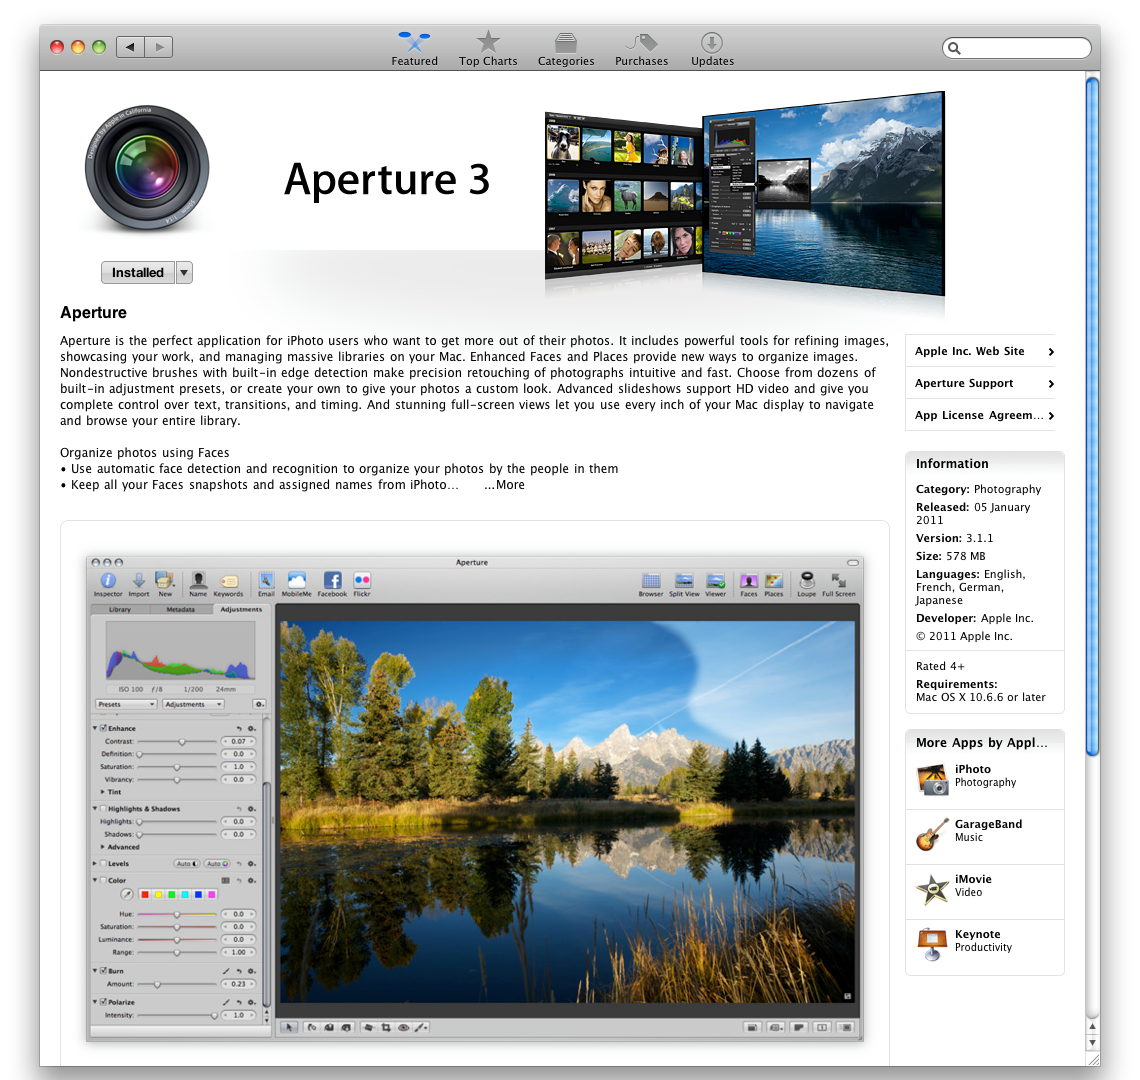
Task: Select the Adjustments tab in Aperture screenshot
Action: [x=241, y=609]
